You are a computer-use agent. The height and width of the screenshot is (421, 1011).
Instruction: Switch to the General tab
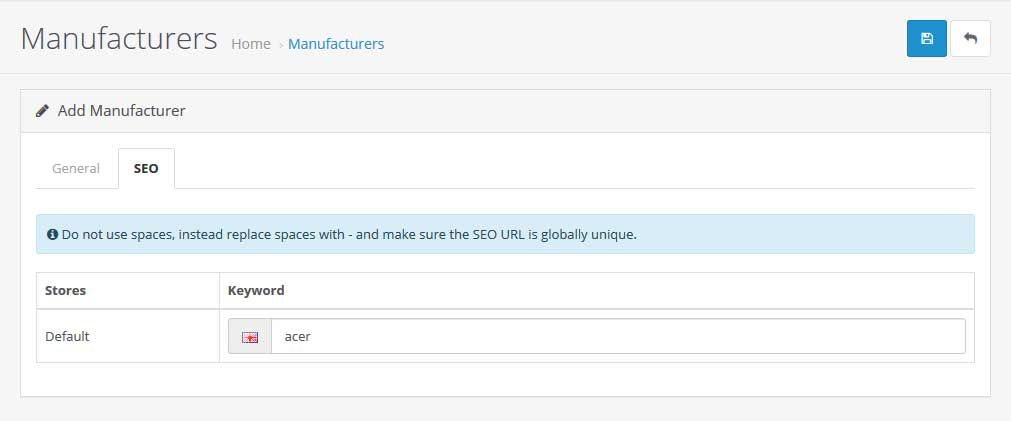point(76,168)
